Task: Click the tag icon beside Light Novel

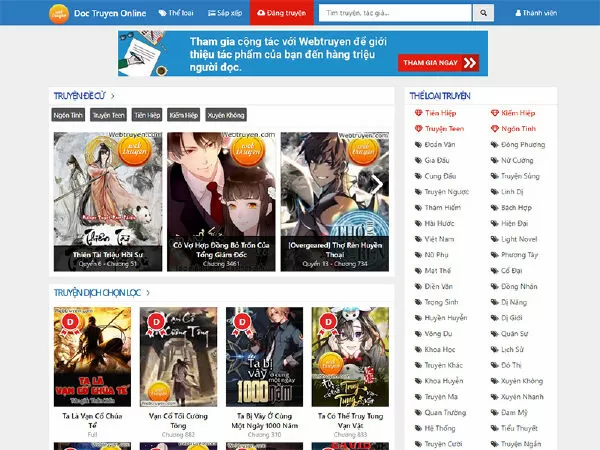Action: (494, 239)
